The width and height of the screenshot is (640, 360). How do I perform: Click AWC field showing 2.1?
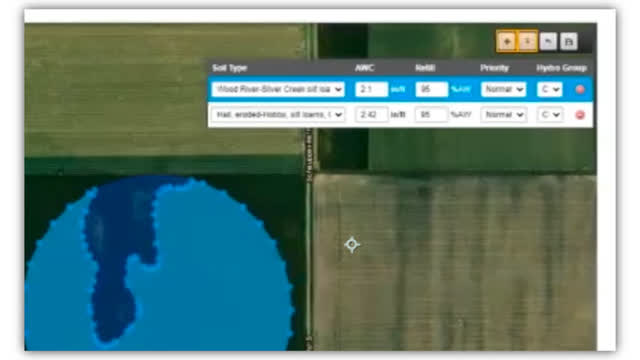[x=371, y=89]
